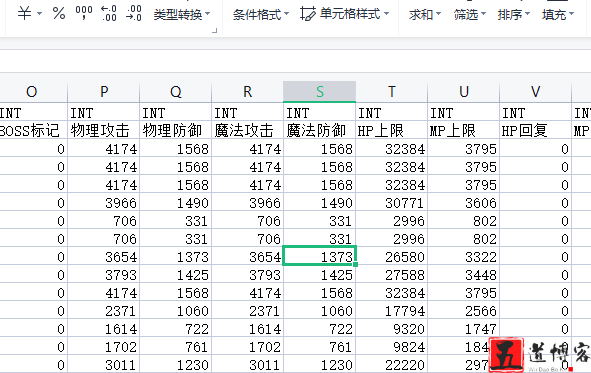The image size is (591, 373).
Task: Click cell 22220 in HP上限 column
Action: pyautogui.click(x=392, y=365)
